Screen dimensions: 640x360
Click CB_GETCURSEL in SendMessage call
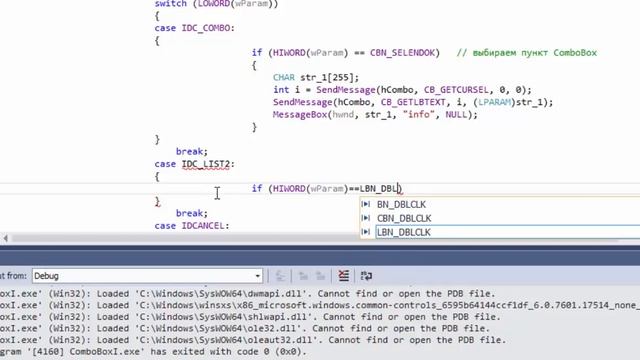pos(456,90)
